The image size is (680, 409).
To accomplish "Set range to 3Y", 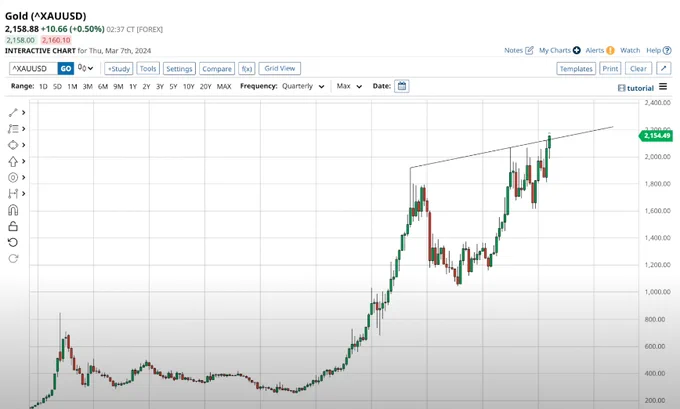I will 160,86.
